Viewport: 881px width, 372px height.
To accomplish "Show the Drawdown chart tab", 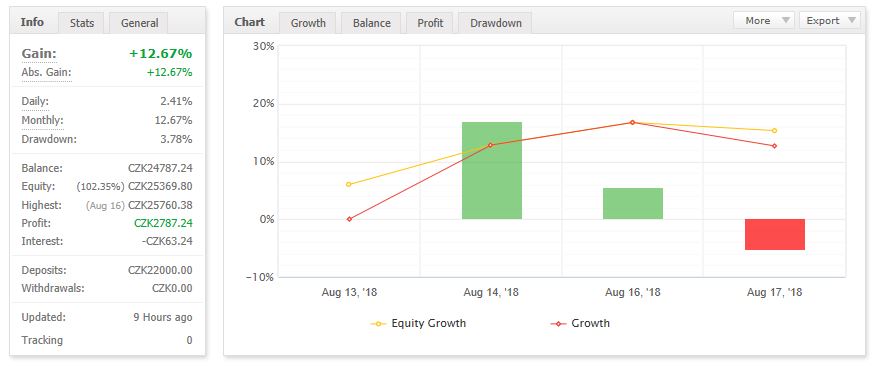I will tap(496, 23).
